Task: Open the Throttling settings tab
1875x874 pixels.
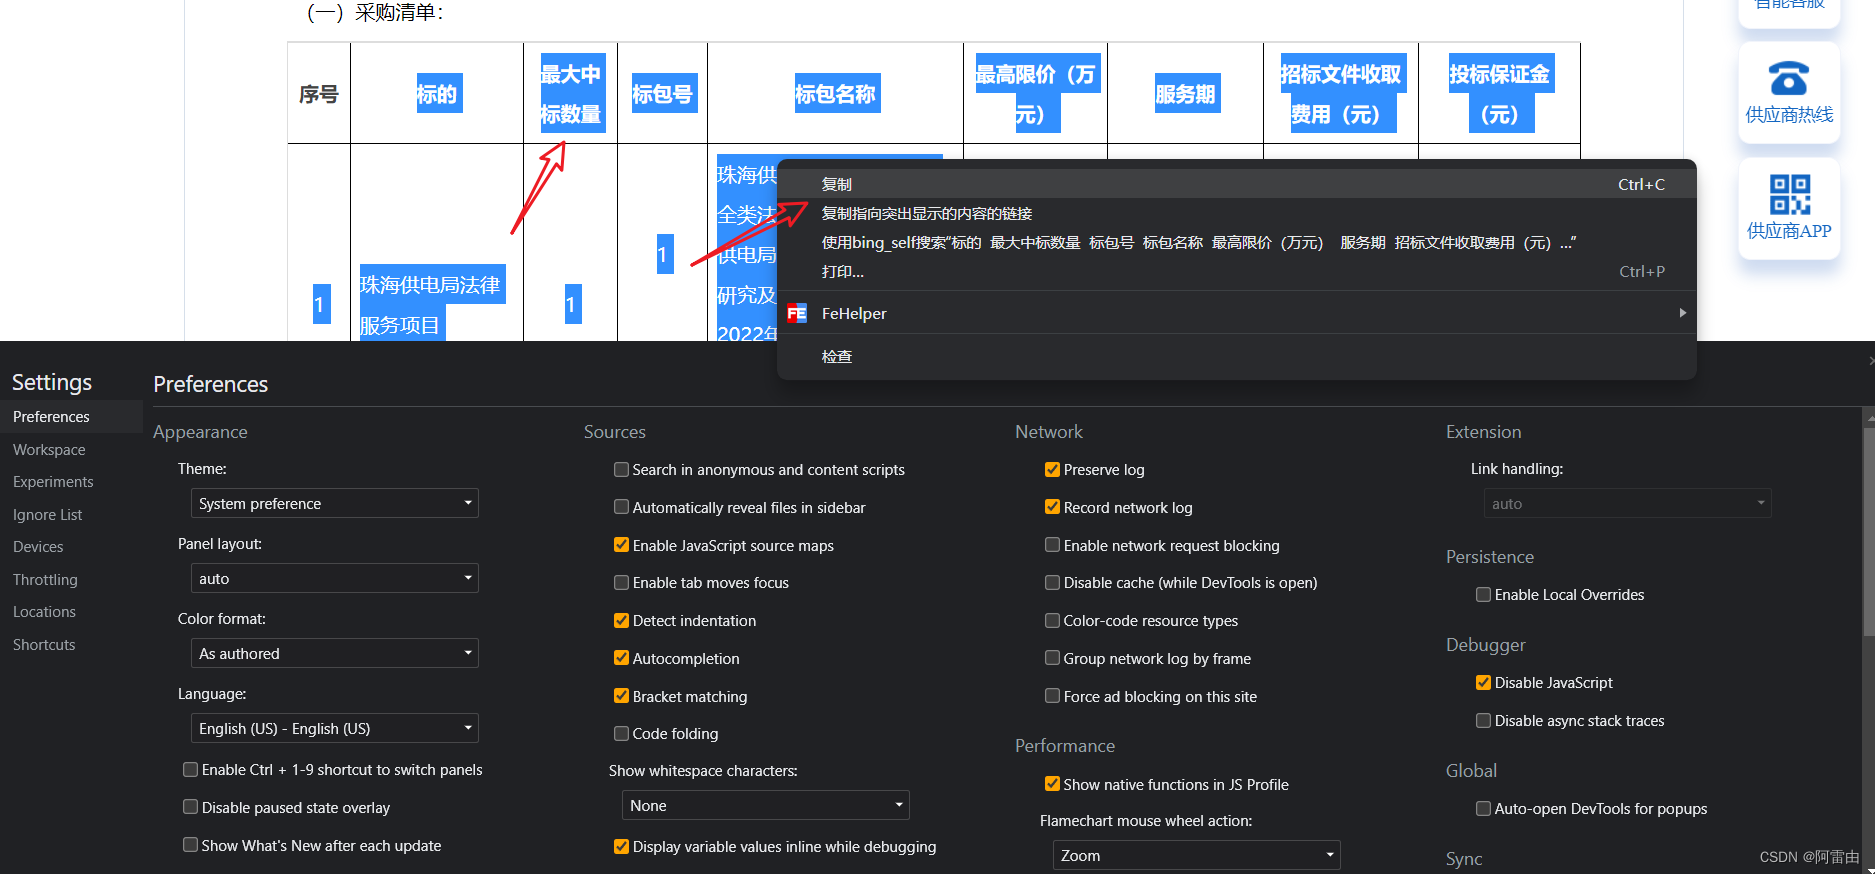Action: click(71, 579)
